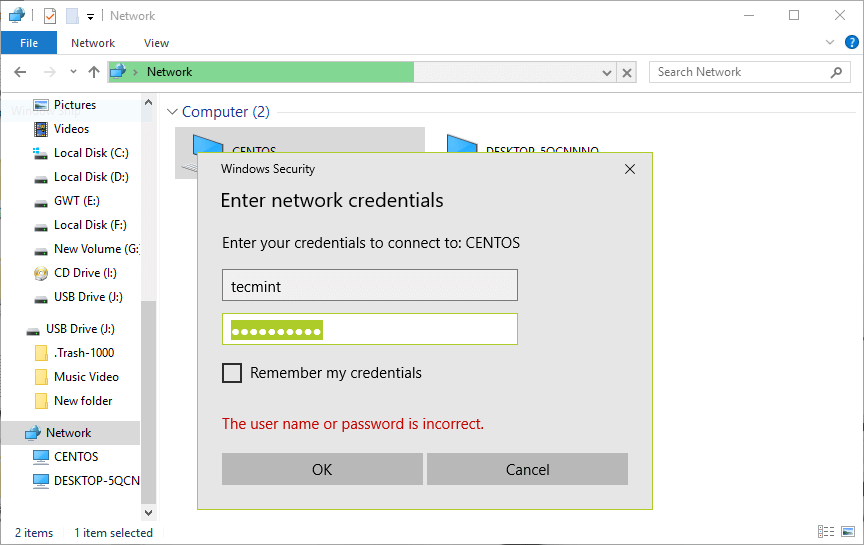
Task: Click the password input field
Action: [x=369, y=329]
